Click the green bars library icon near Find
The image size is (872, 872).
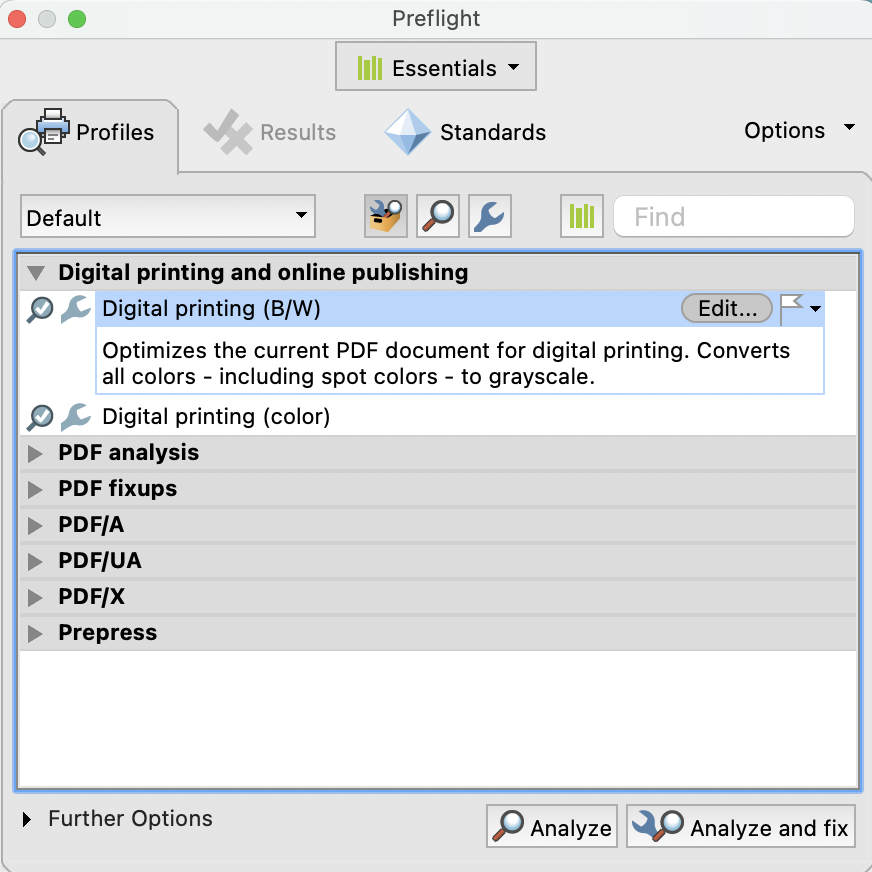(581, 216)
